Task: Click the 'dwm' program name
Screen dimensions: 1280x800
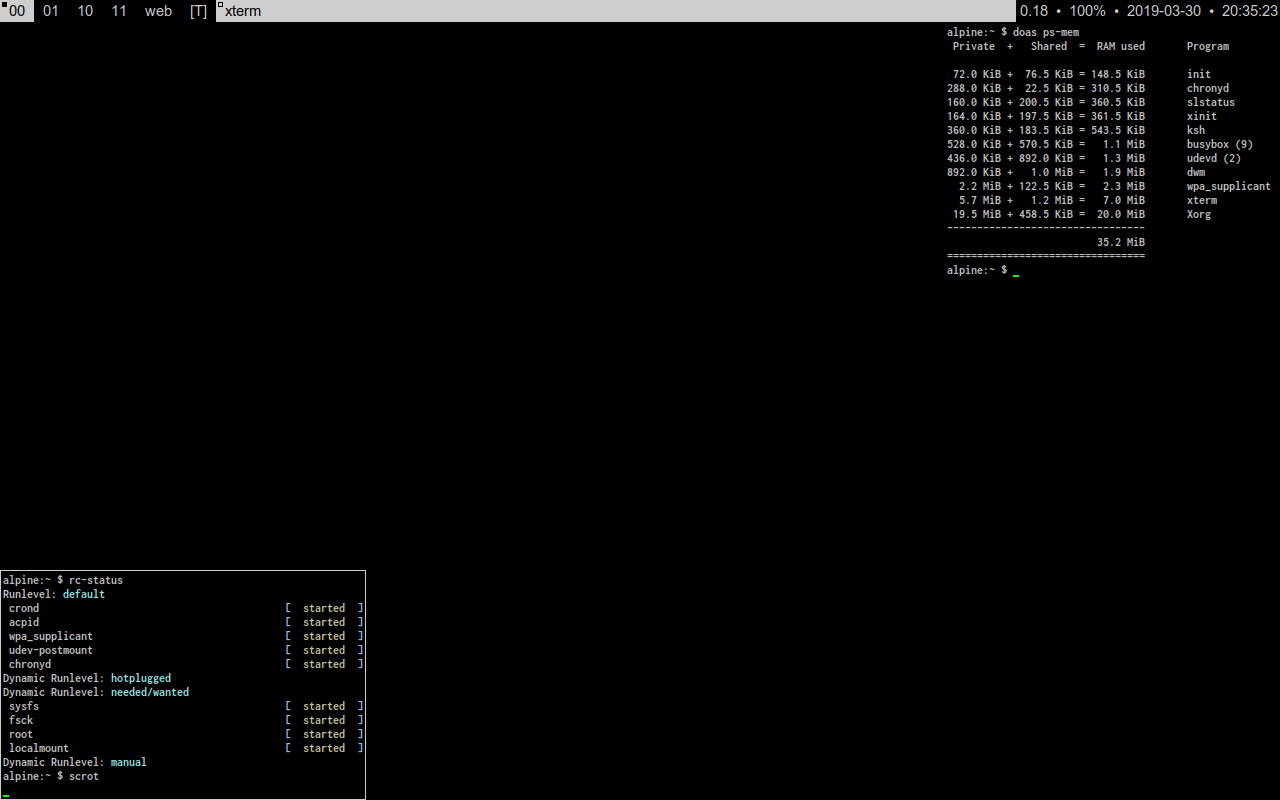Action: coord(1196,172)
